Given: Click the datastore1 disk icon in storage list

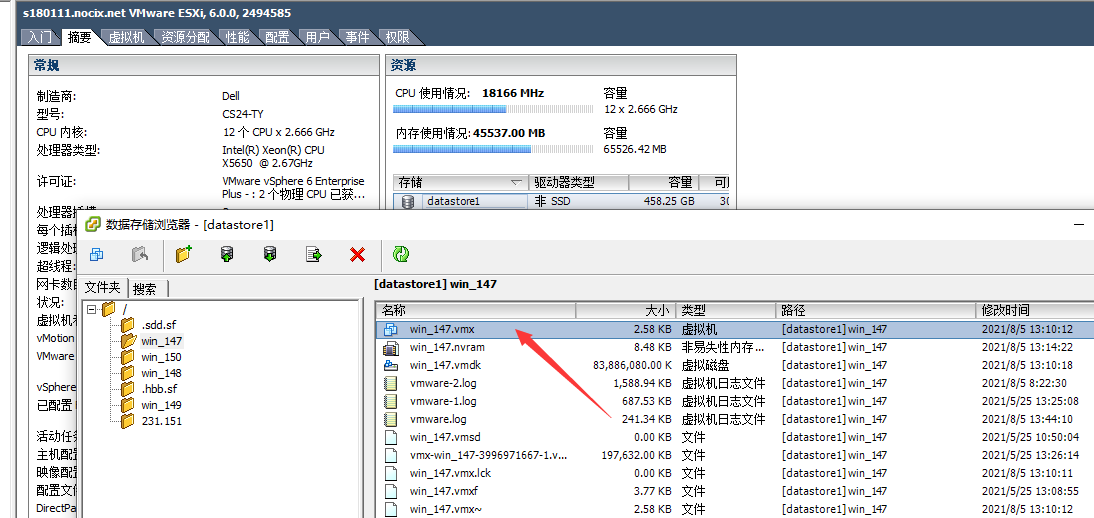Looking at the screenshot, I should coord(408,201).
